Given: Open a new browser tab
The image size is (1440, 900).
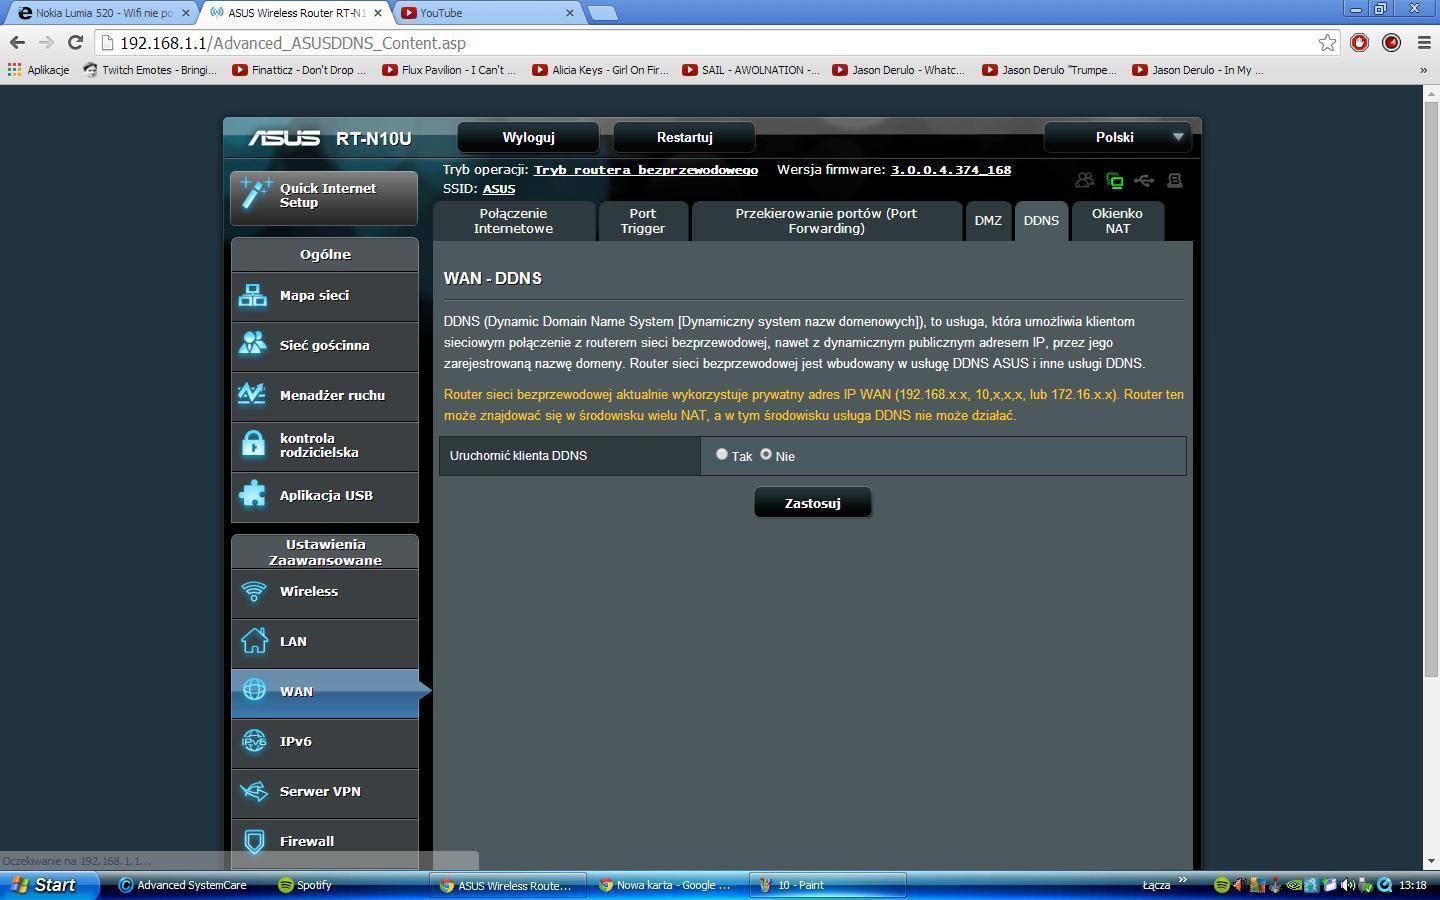Looking at the screenshot, I should (x=602, y=13).
